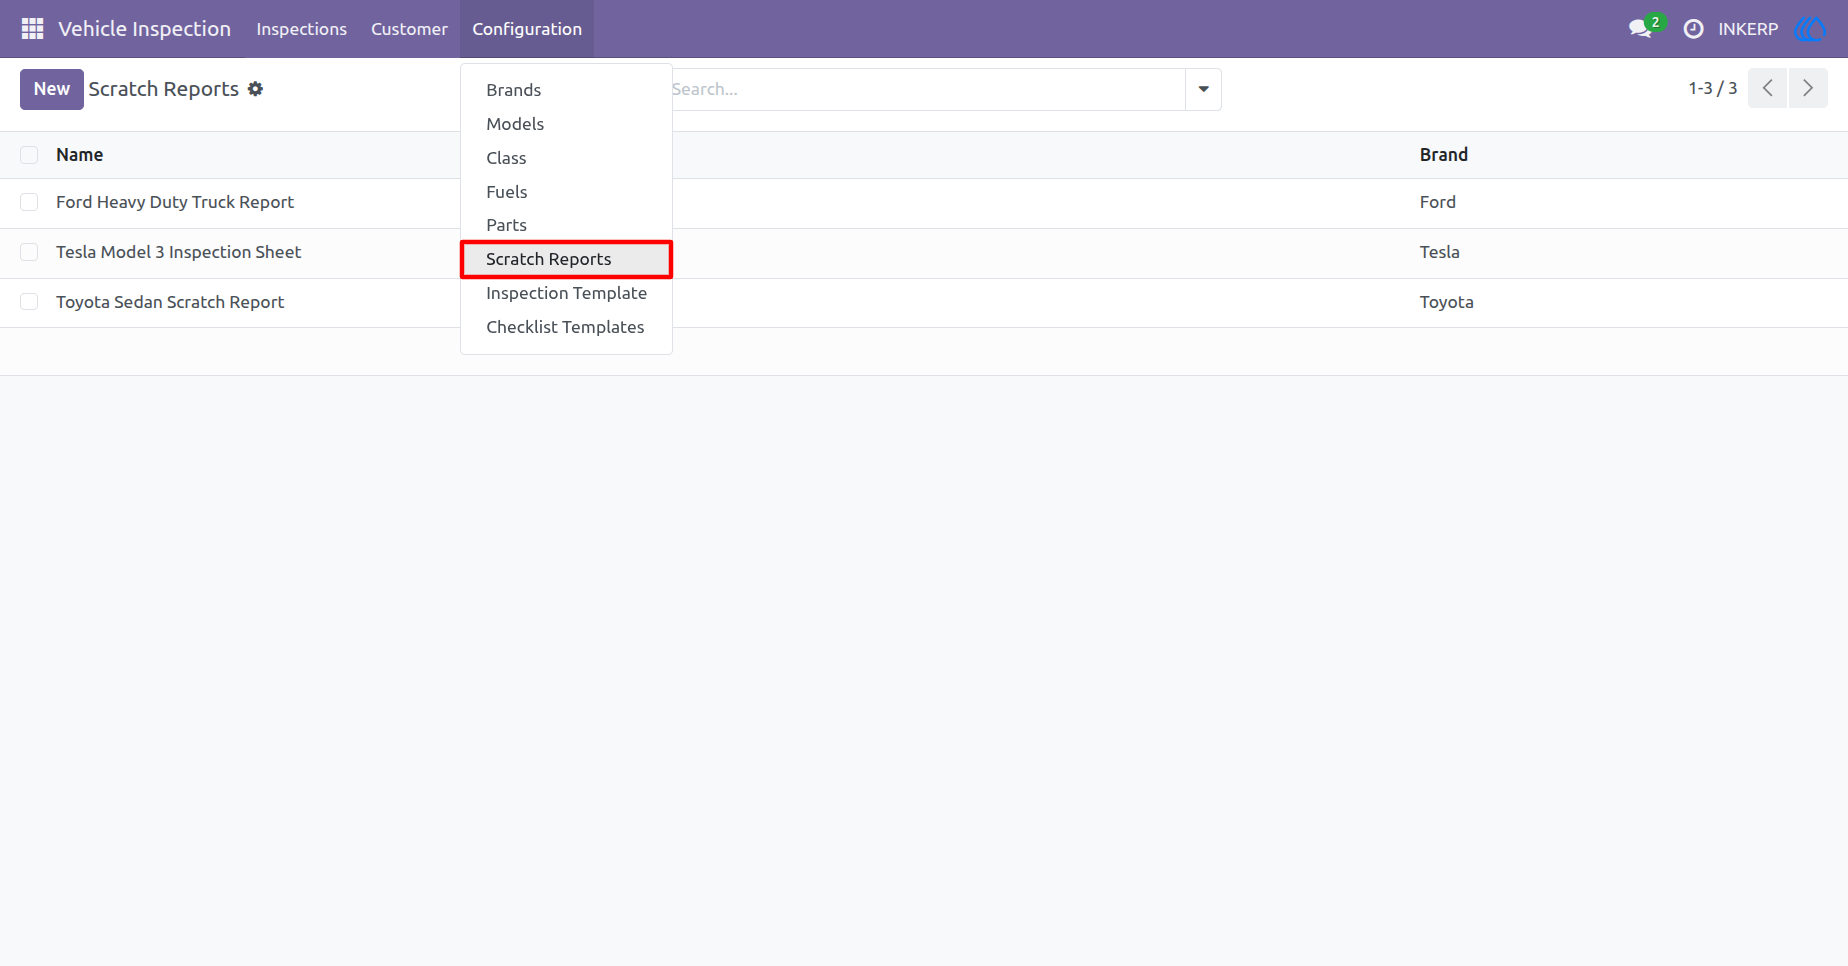Click the INKERP company name
Image resolution: width=1848 pixels, height=966 pixels.
(x=1748, y=29)
